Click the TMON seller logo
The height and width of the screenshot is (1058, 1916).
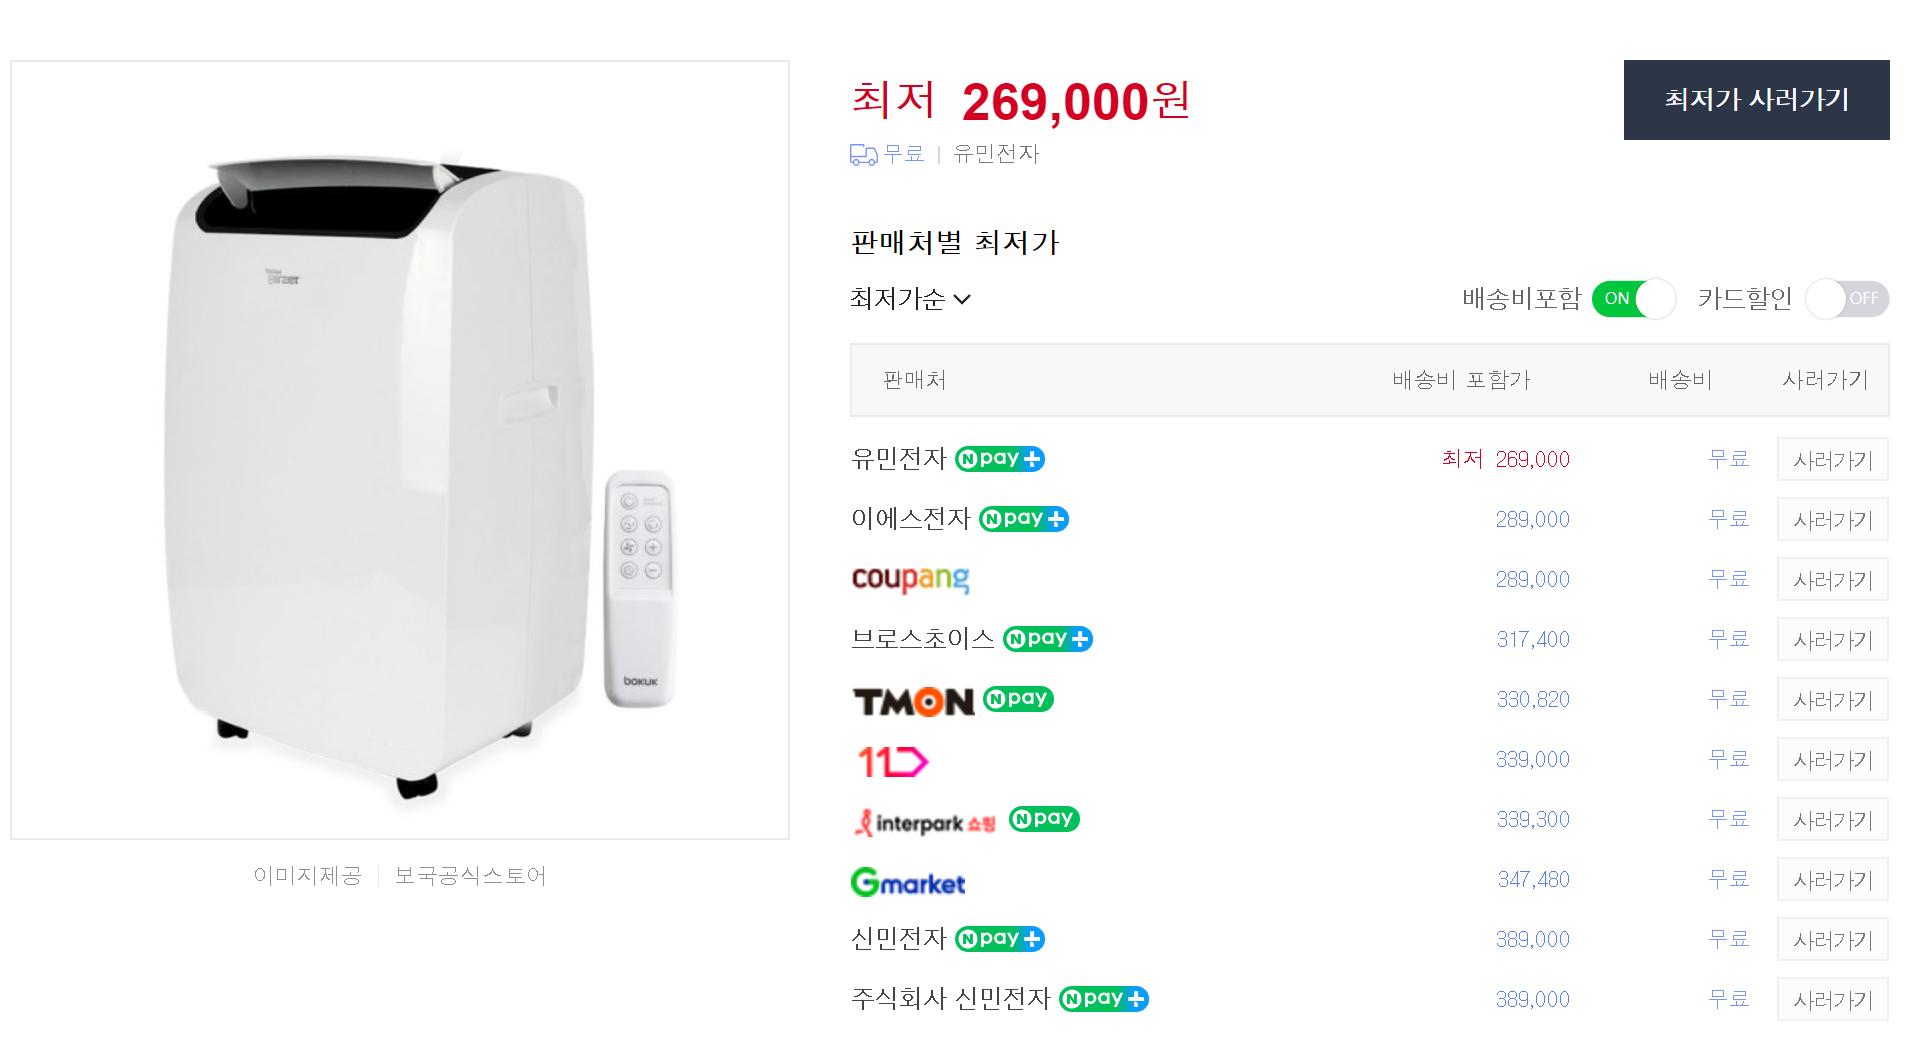point(913,701)
